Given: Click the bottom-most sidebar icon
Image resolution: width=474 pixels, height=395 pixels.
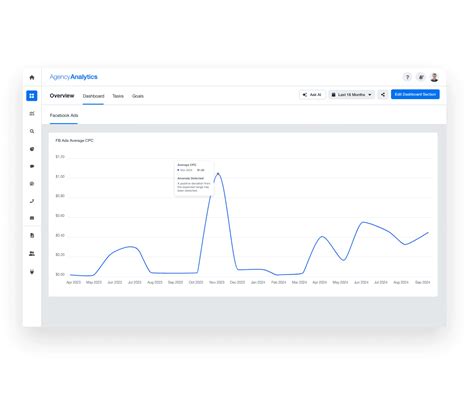Looking at the screenshot, I should coord(32,272).
